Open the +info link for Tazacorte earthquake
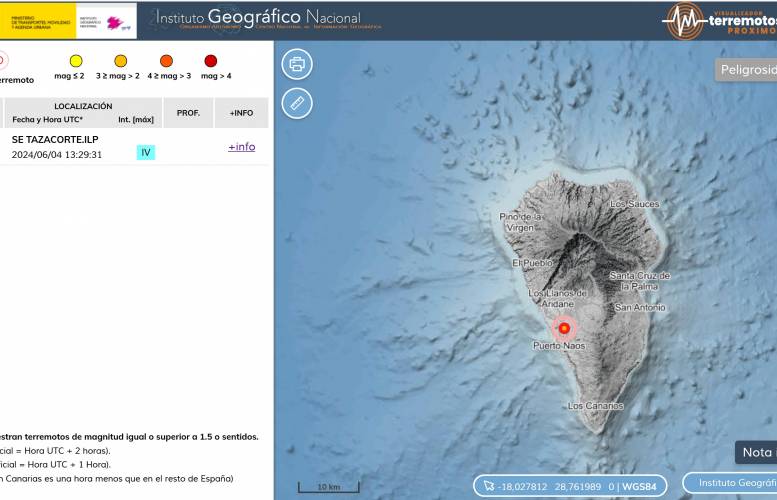This screenshot has height=500, width=777. click(x=241, y=147)
